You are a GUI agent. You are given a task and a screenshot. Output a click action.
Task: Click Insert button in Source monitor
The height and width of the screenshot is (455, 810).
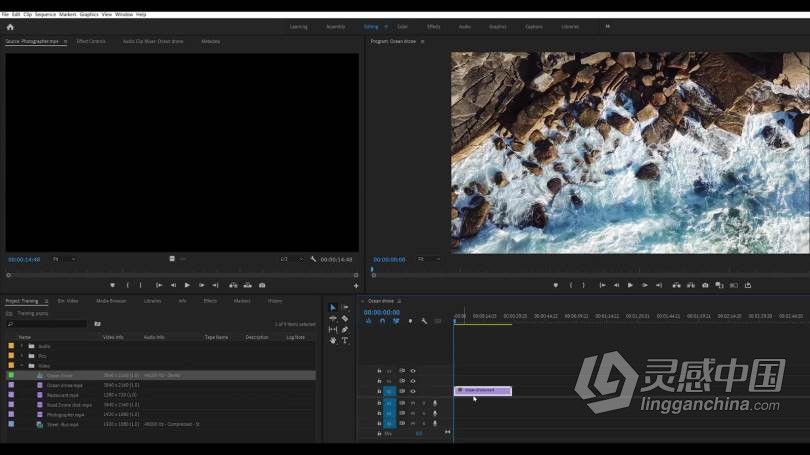pyautogui.click(x=233, y=285)
